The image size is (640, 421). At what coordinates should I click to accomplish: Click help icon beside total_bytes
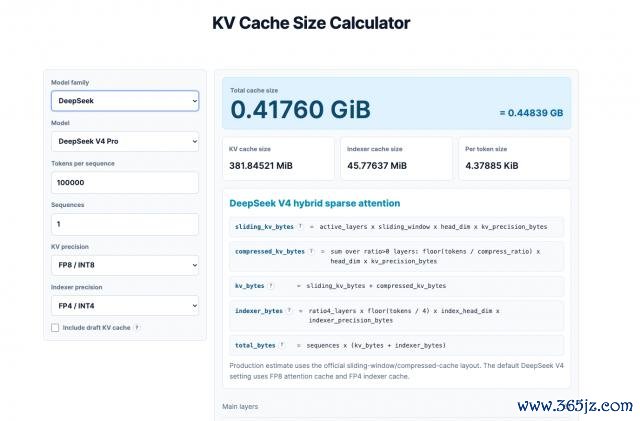click(282, 345)
